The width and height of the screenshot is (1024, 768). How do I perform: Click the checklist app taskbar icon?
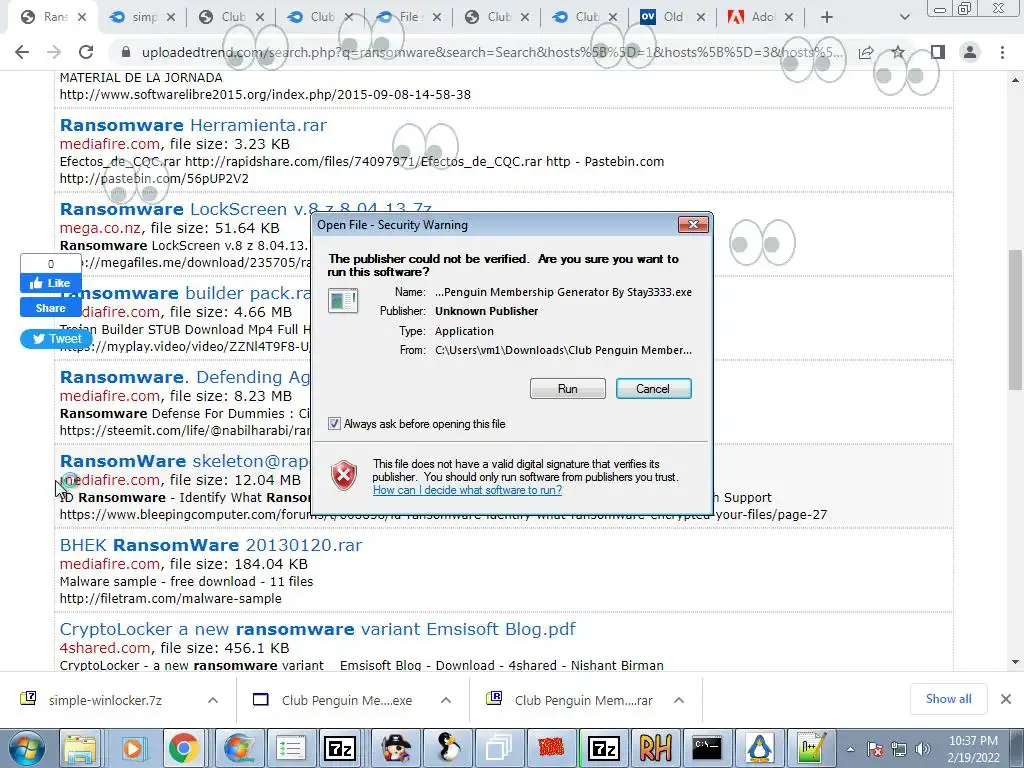tap(291, 748)
